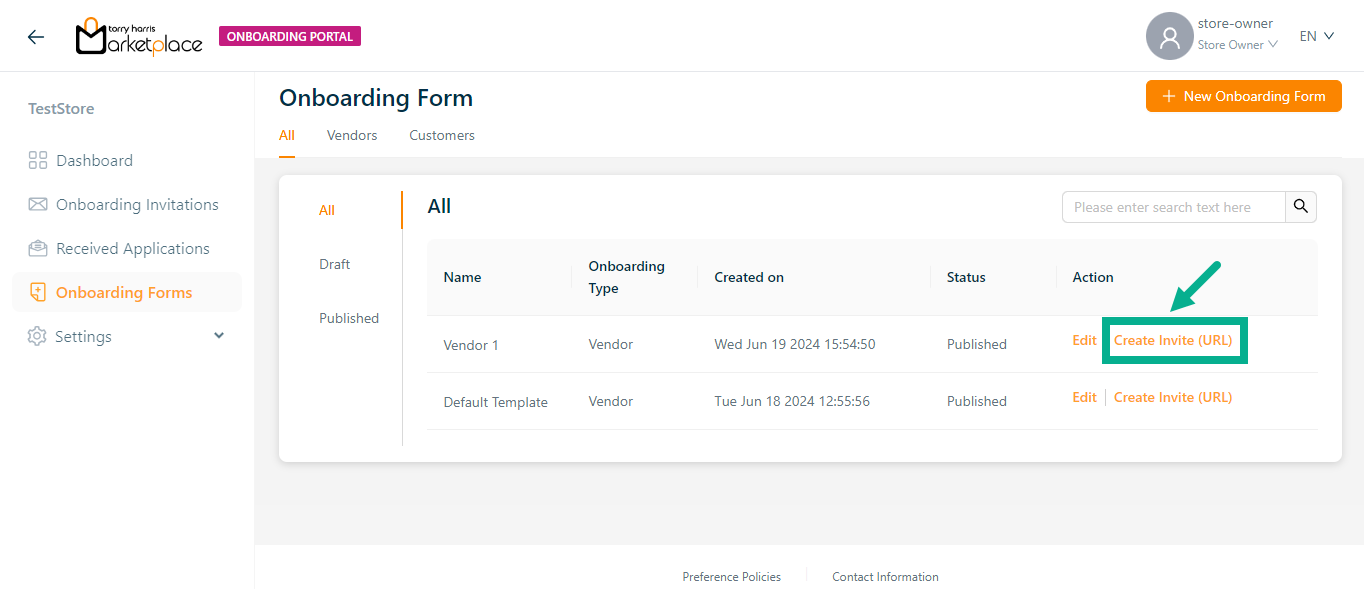Click Create Invite (URL) for Vendor 1

1173,341
